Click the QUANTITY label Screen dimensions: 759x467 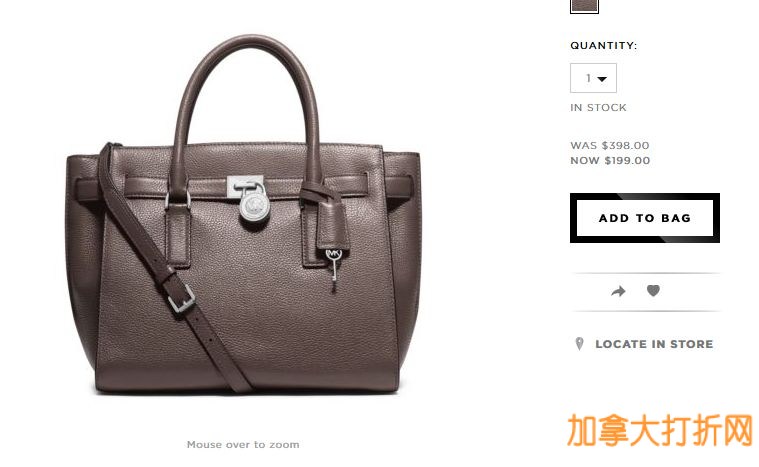(x=604, y=45)
